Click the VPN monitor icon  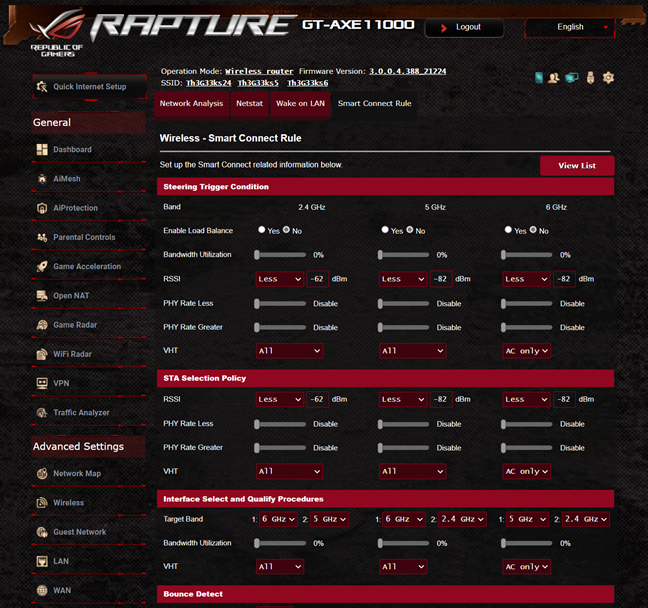[42, 383]
